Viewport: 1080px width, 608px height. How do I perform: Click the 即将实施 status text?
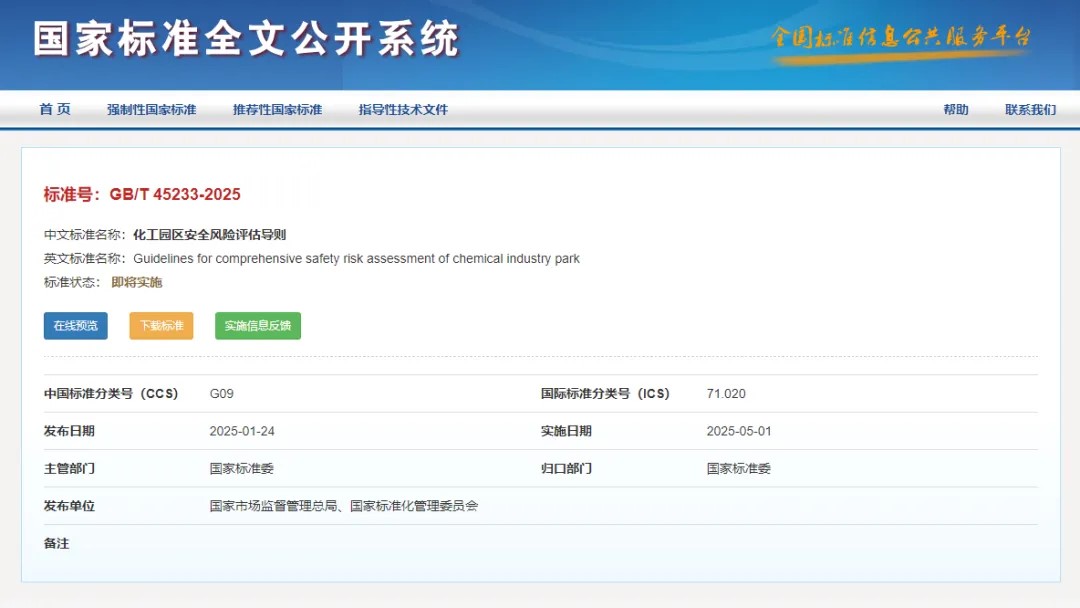[x=137, y=283]
